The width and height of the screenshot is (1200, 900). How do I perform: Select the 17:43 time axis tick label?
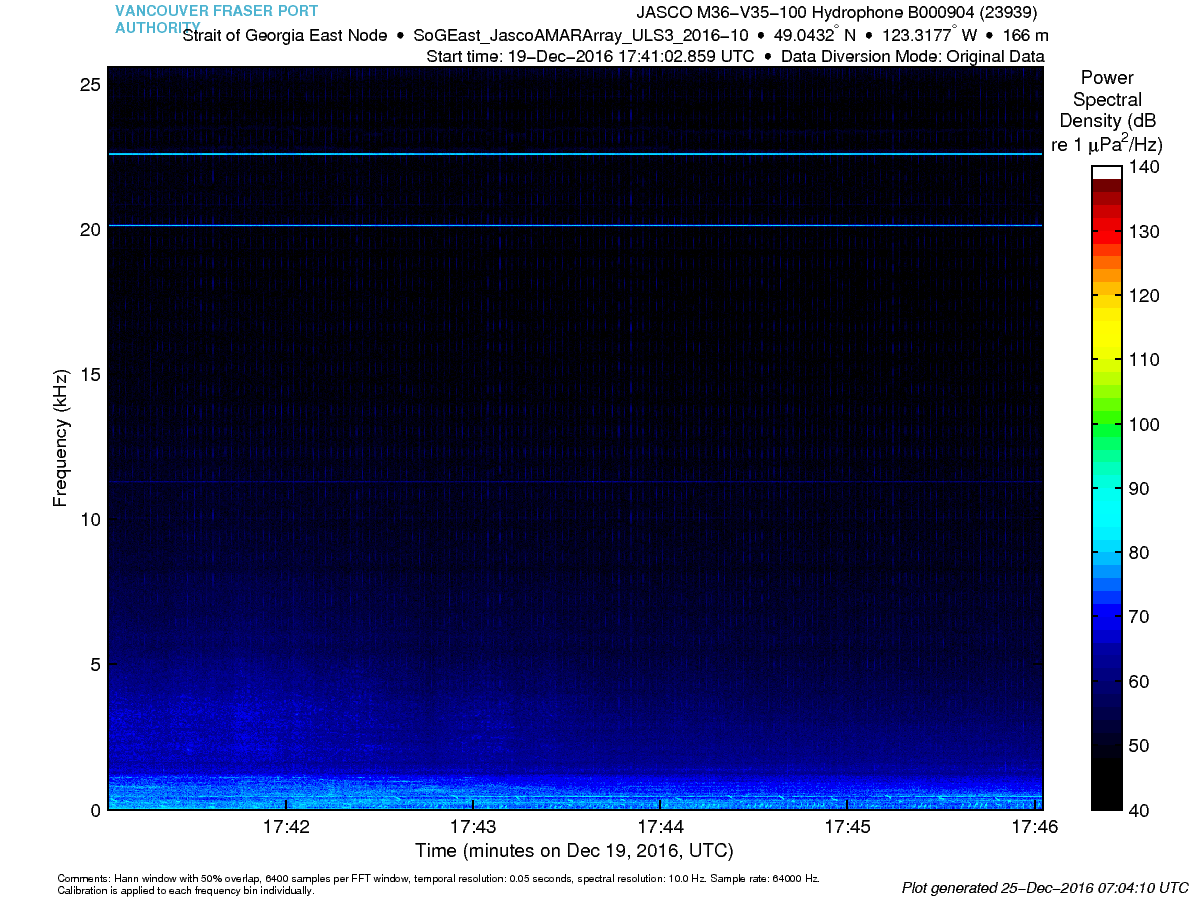[x=473, y=827]
